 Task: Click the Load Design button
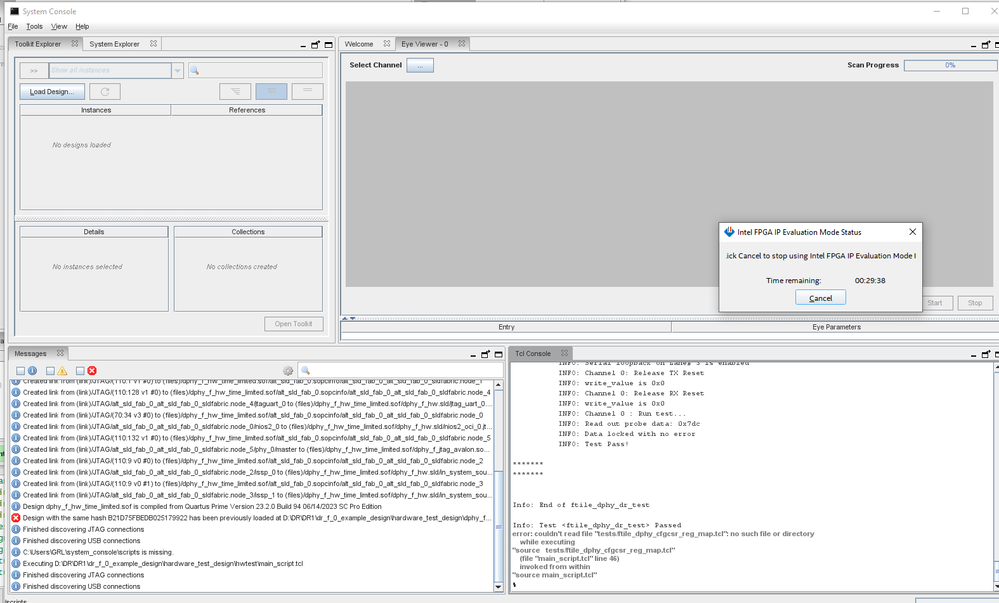pyautogui.click(x=50, y=91)
